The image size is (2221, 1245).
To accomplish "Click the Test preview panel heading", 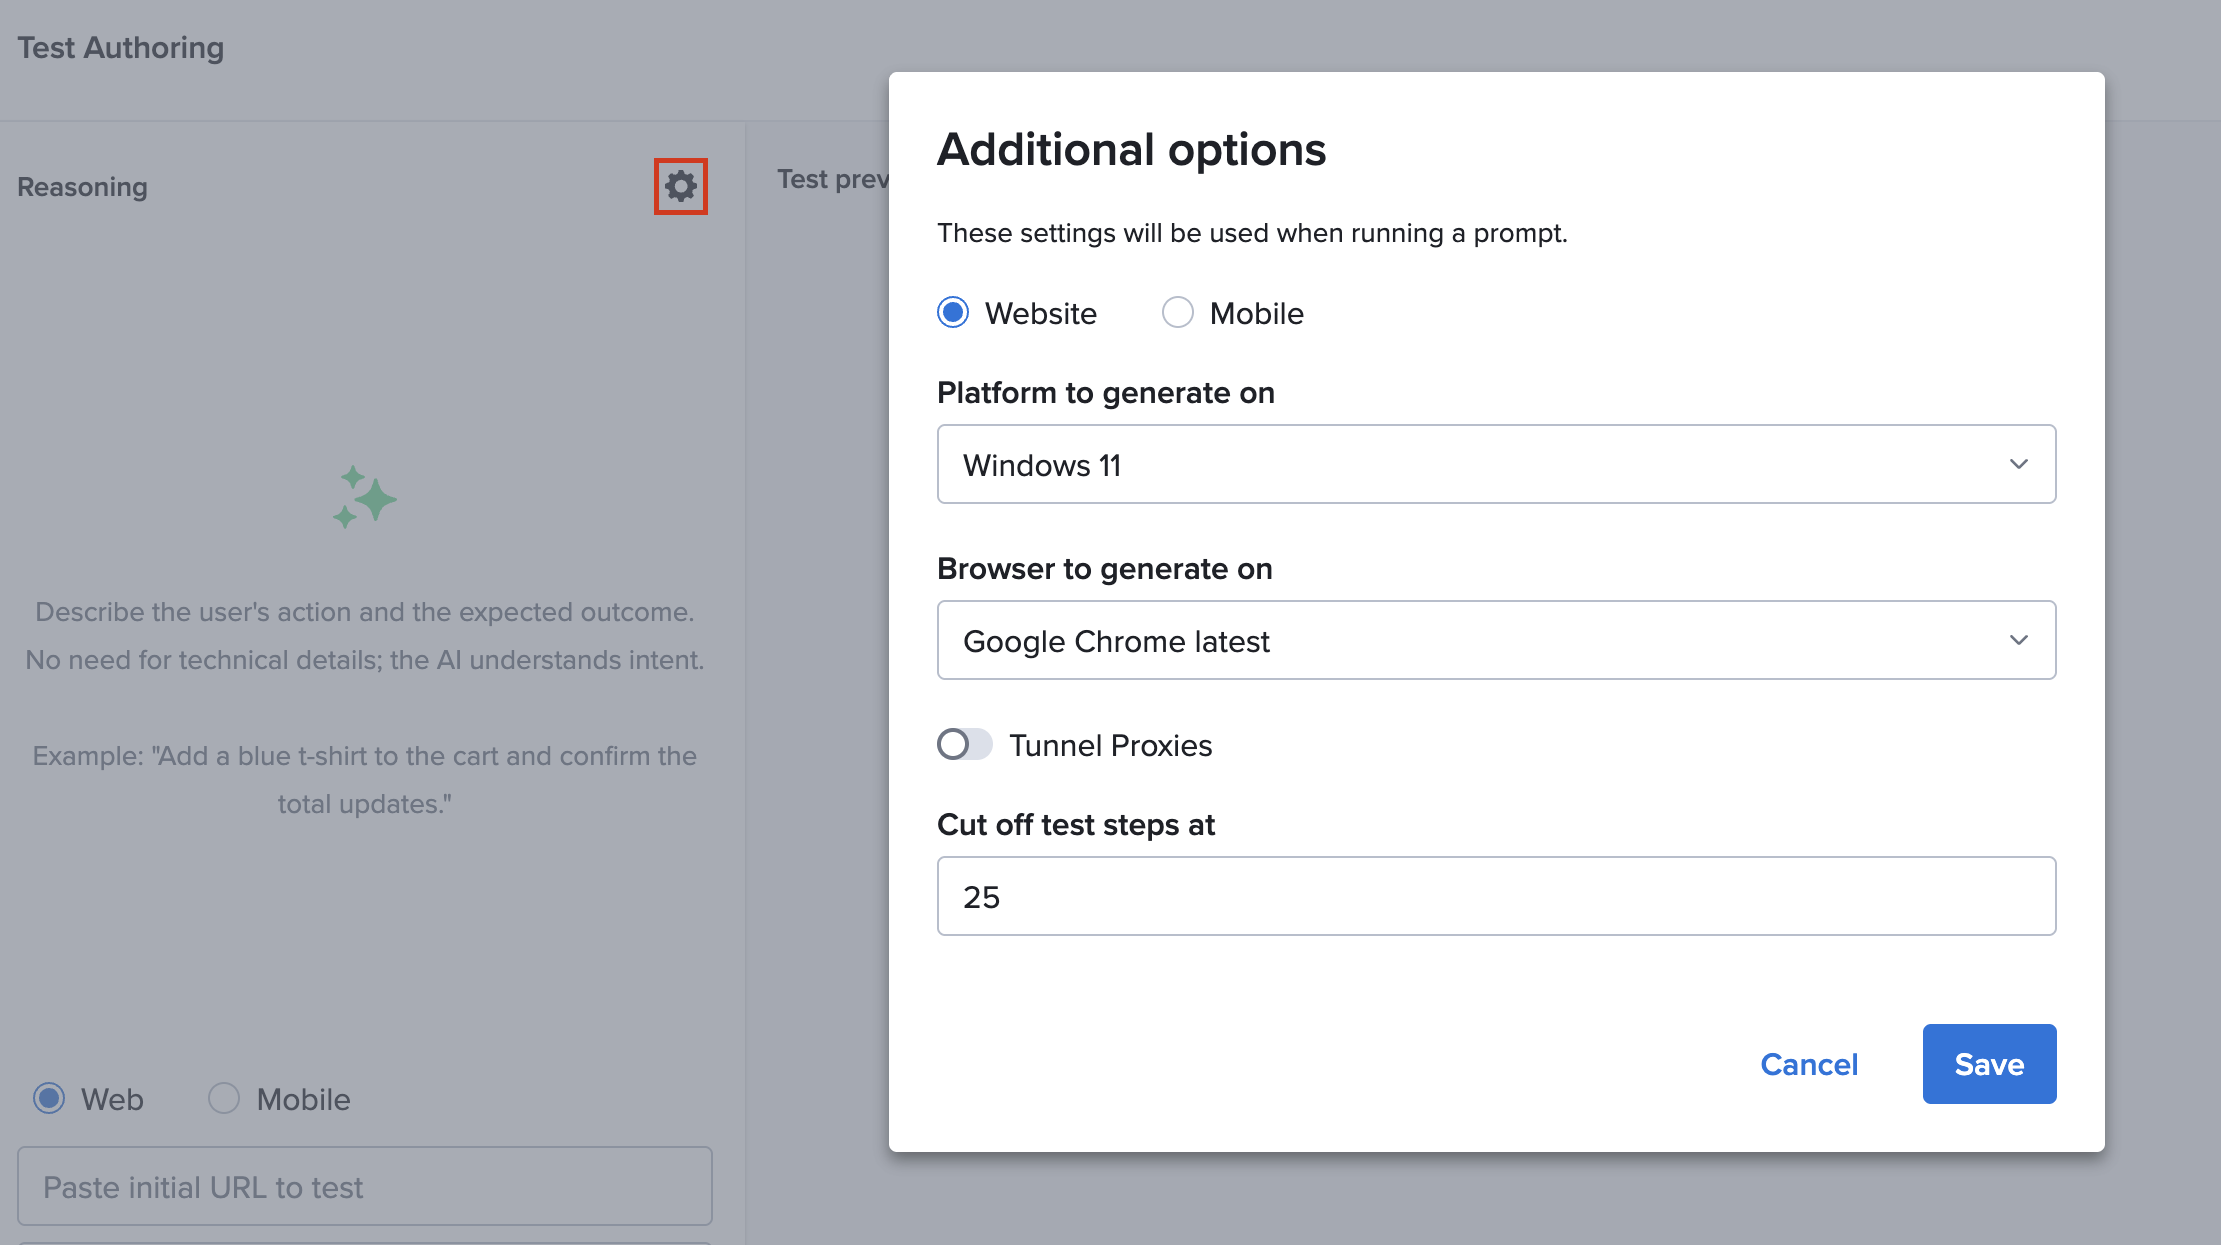I will point(832,179).
